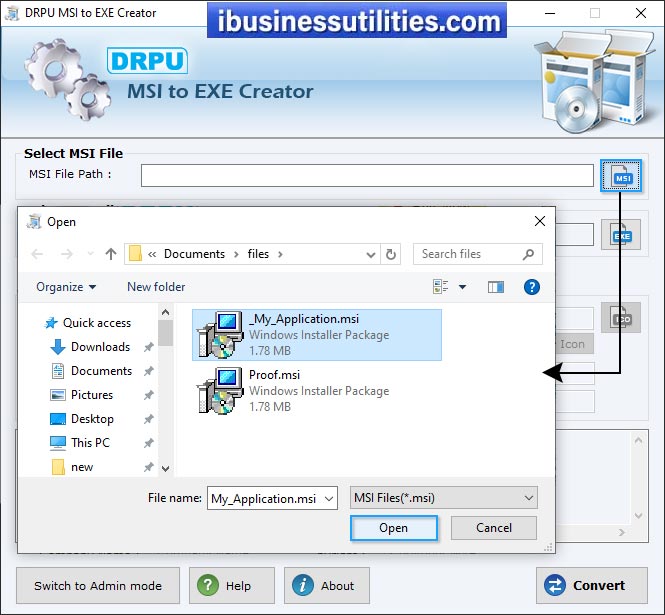Toggle the preview pane icon

pos(495,287)
